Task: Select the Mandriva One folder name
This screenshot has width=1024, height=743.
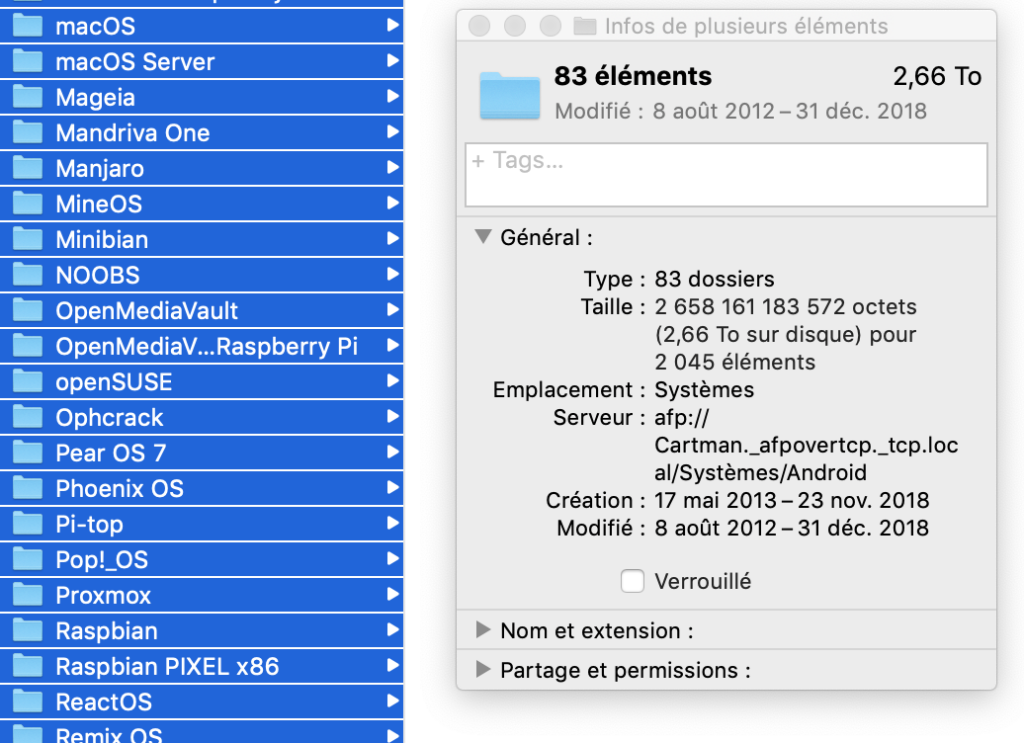Action: 133,133
